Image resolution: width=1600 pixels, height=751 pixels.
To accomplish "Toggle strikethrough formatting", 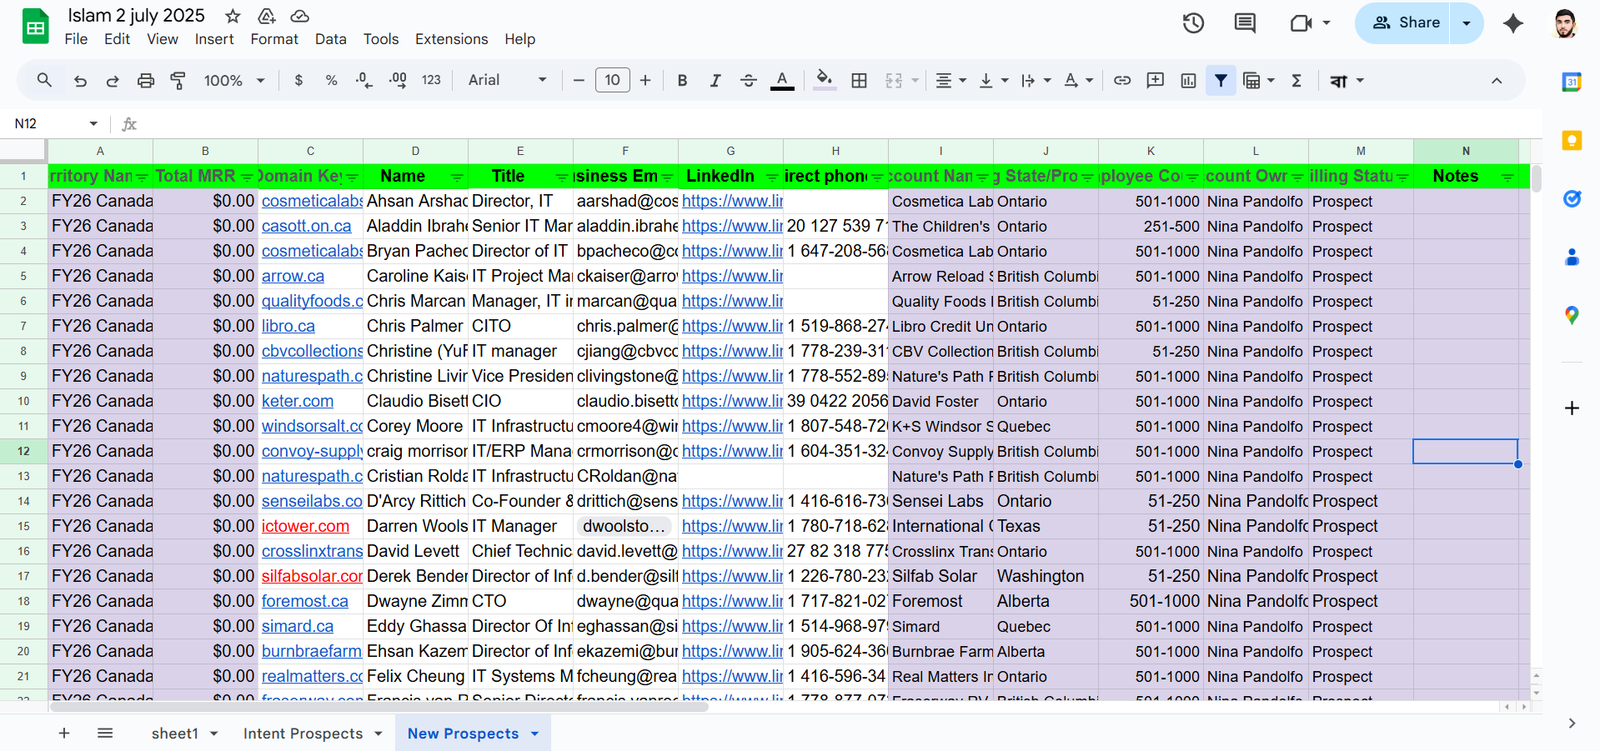I will click(748, 81).
